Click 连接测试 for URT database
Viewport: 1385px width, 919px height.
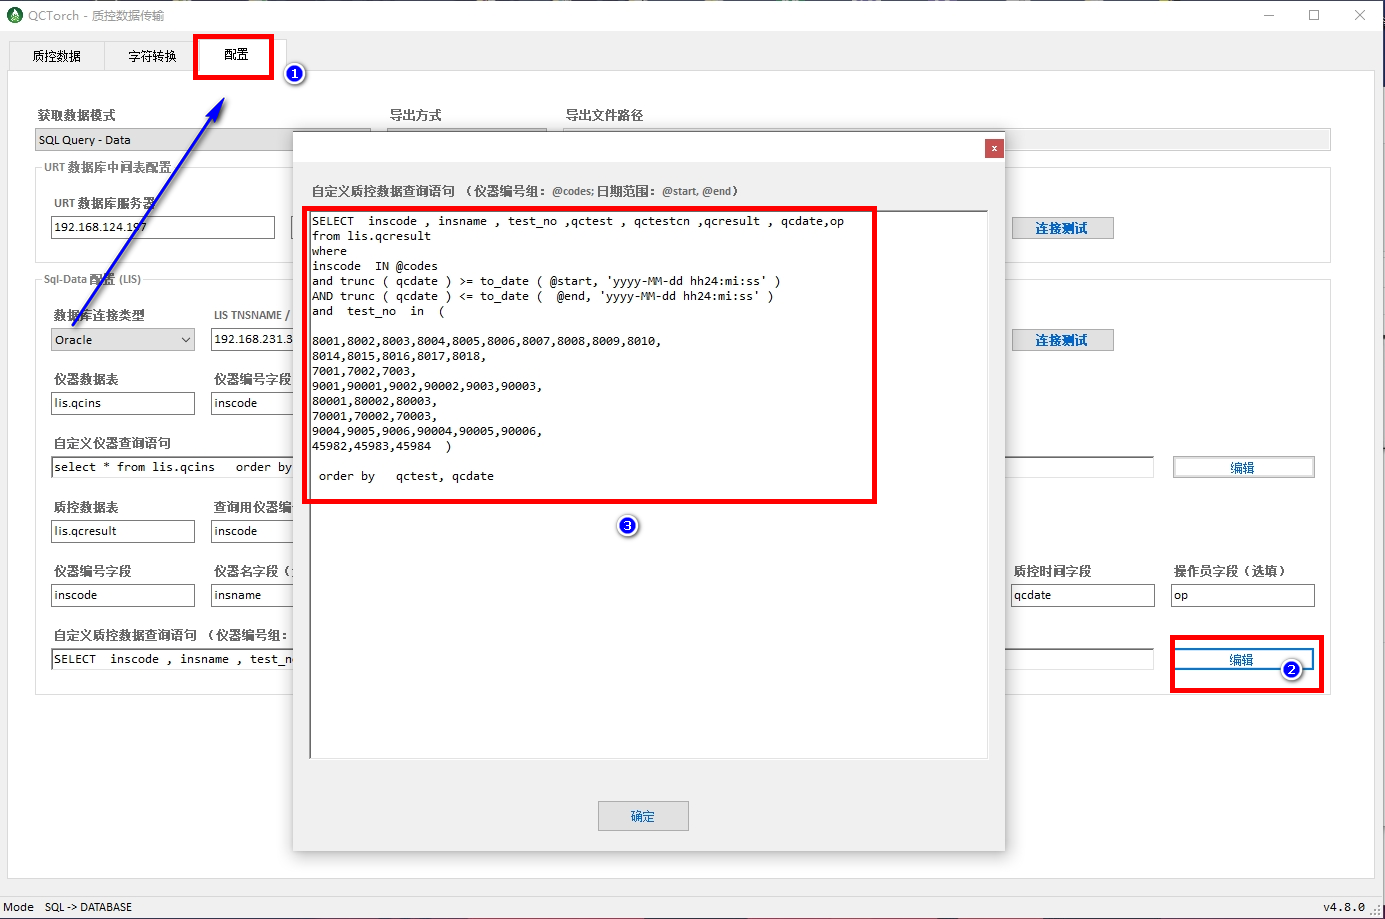[x=1061, y=228]
